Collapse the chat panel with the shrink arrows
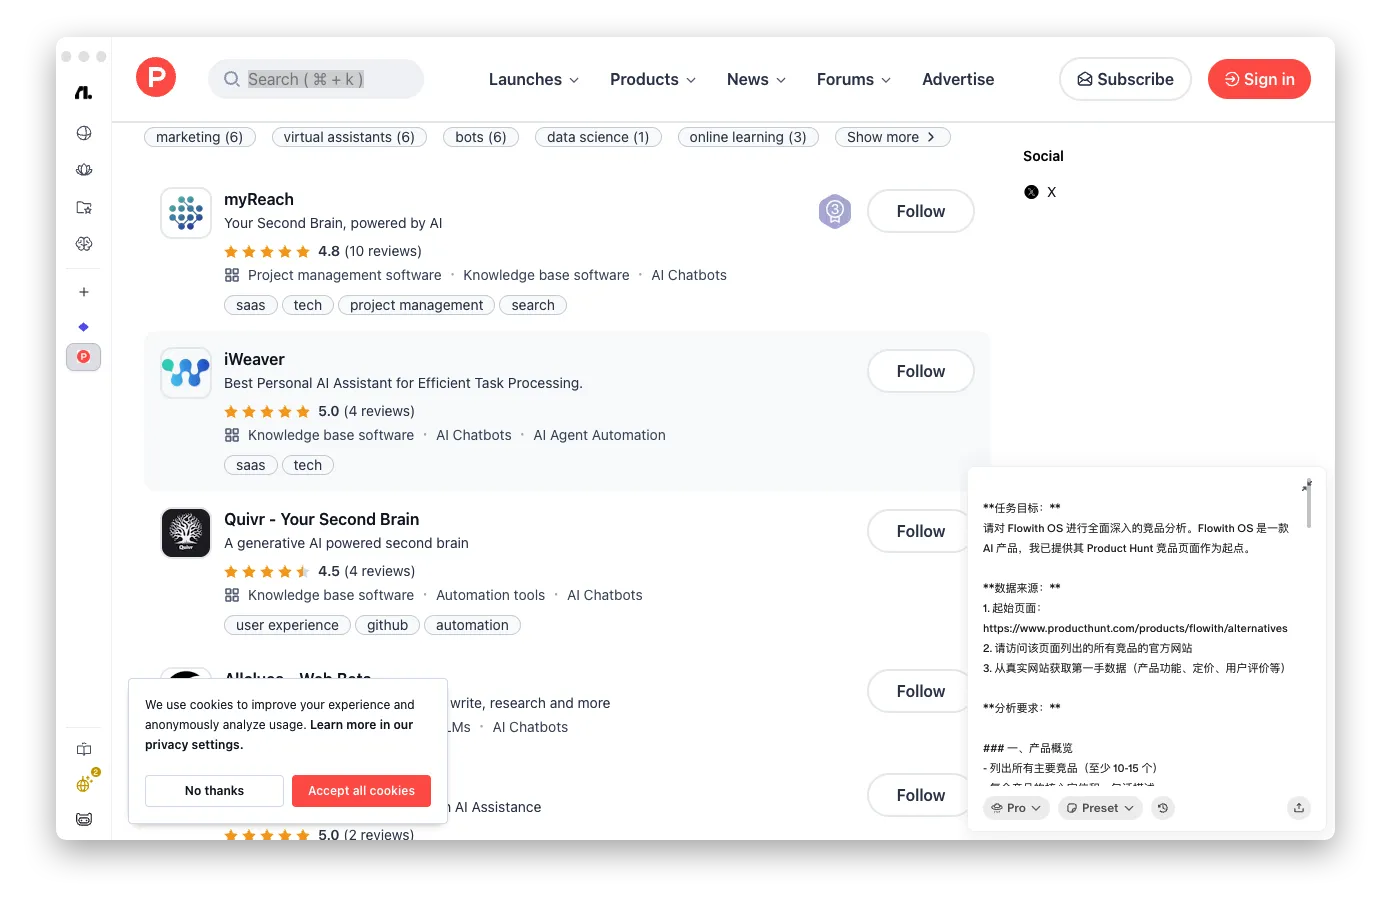 (1307, 485)
